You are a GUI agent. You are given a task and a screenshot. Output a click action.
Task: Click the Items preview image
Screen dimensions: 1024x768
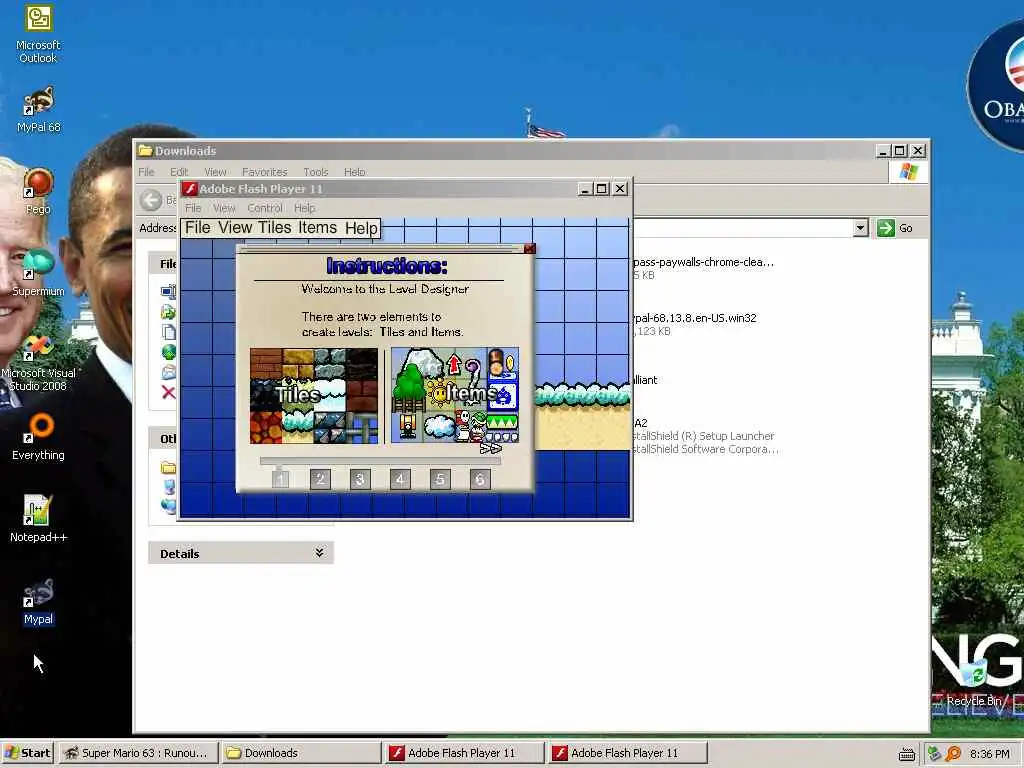pos(455,396)
